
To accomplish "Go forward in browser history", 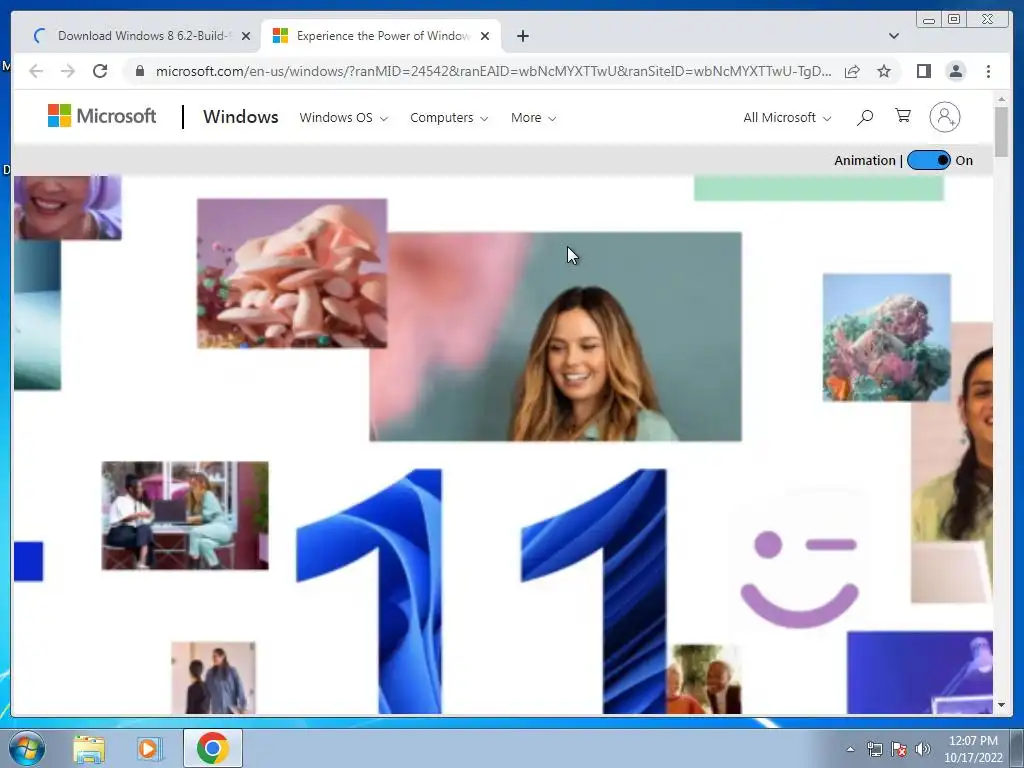I will point(68,71).
